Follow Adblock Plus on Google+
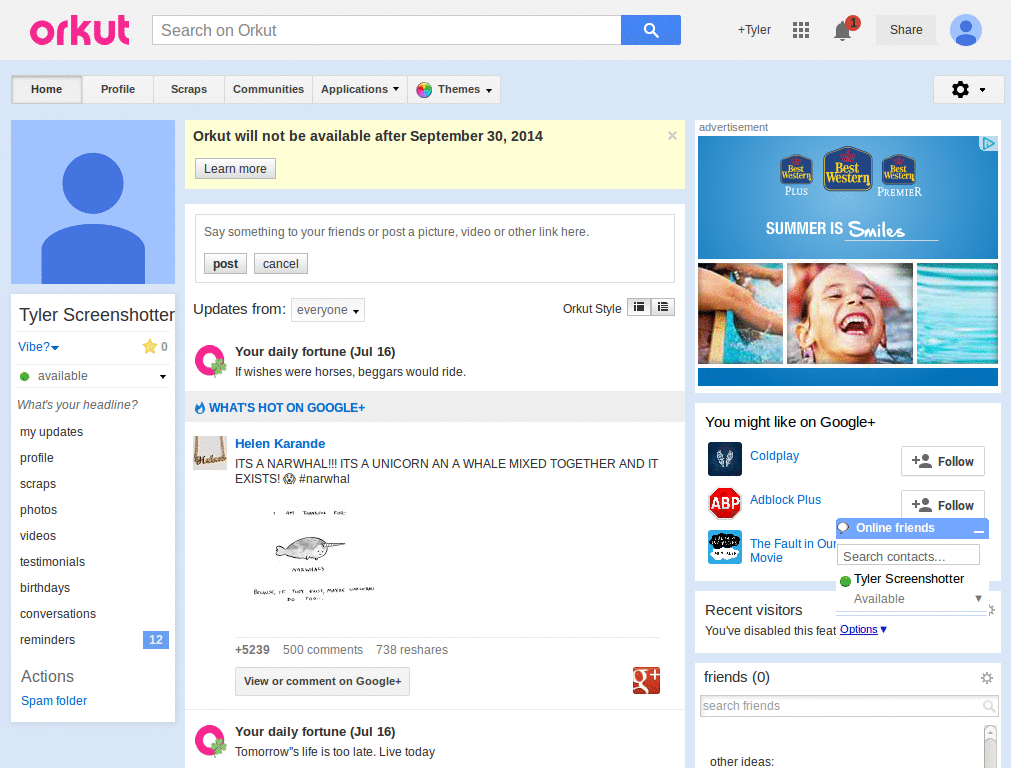Viewport: 1024px width, 768px height. pos(942,504)
